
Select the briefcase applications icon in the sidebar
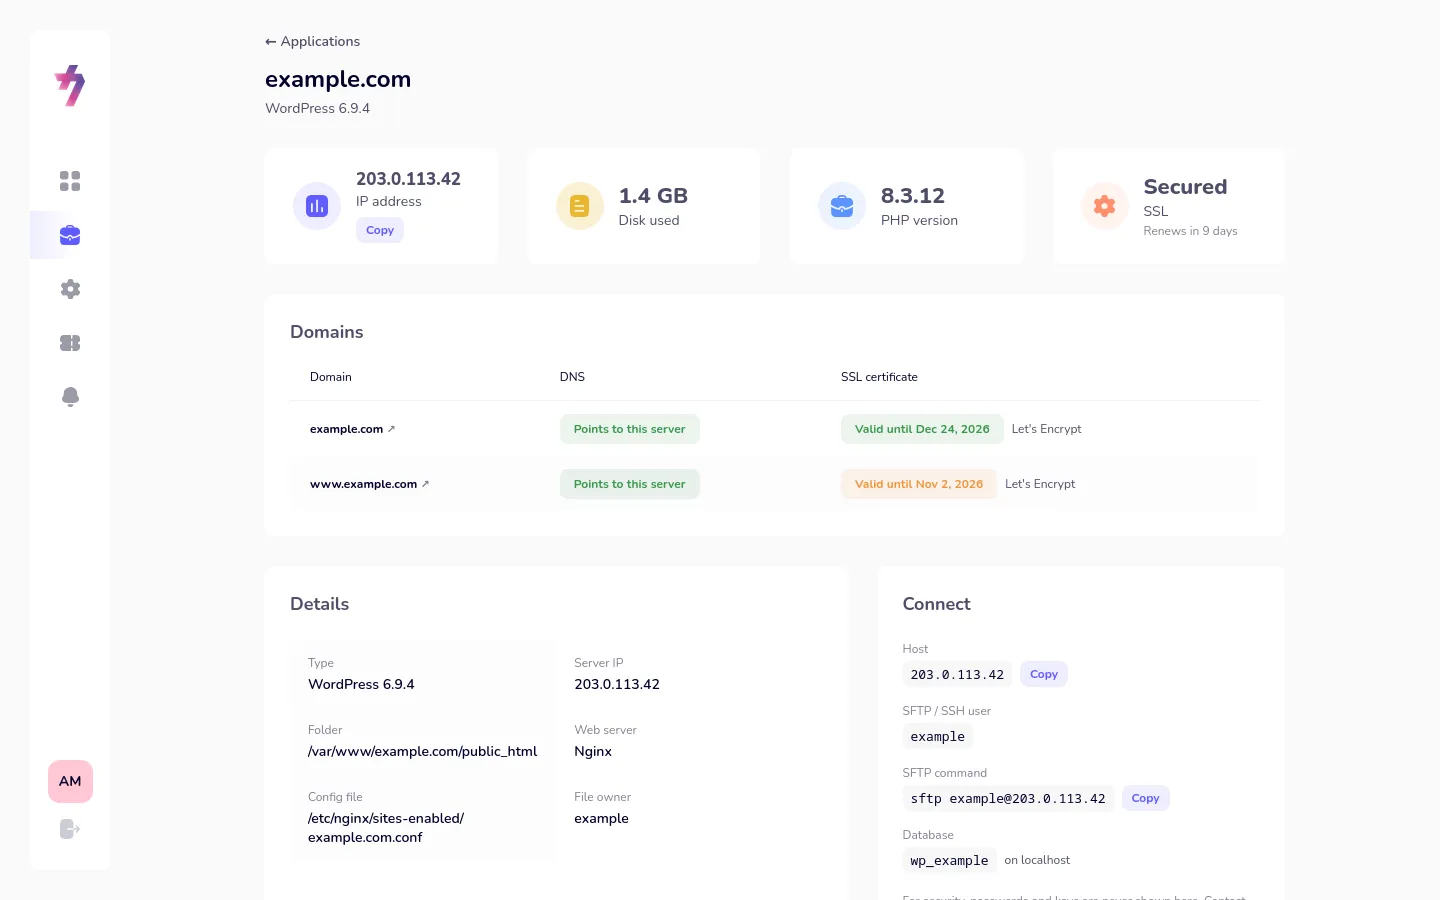[x=70, y=235]
